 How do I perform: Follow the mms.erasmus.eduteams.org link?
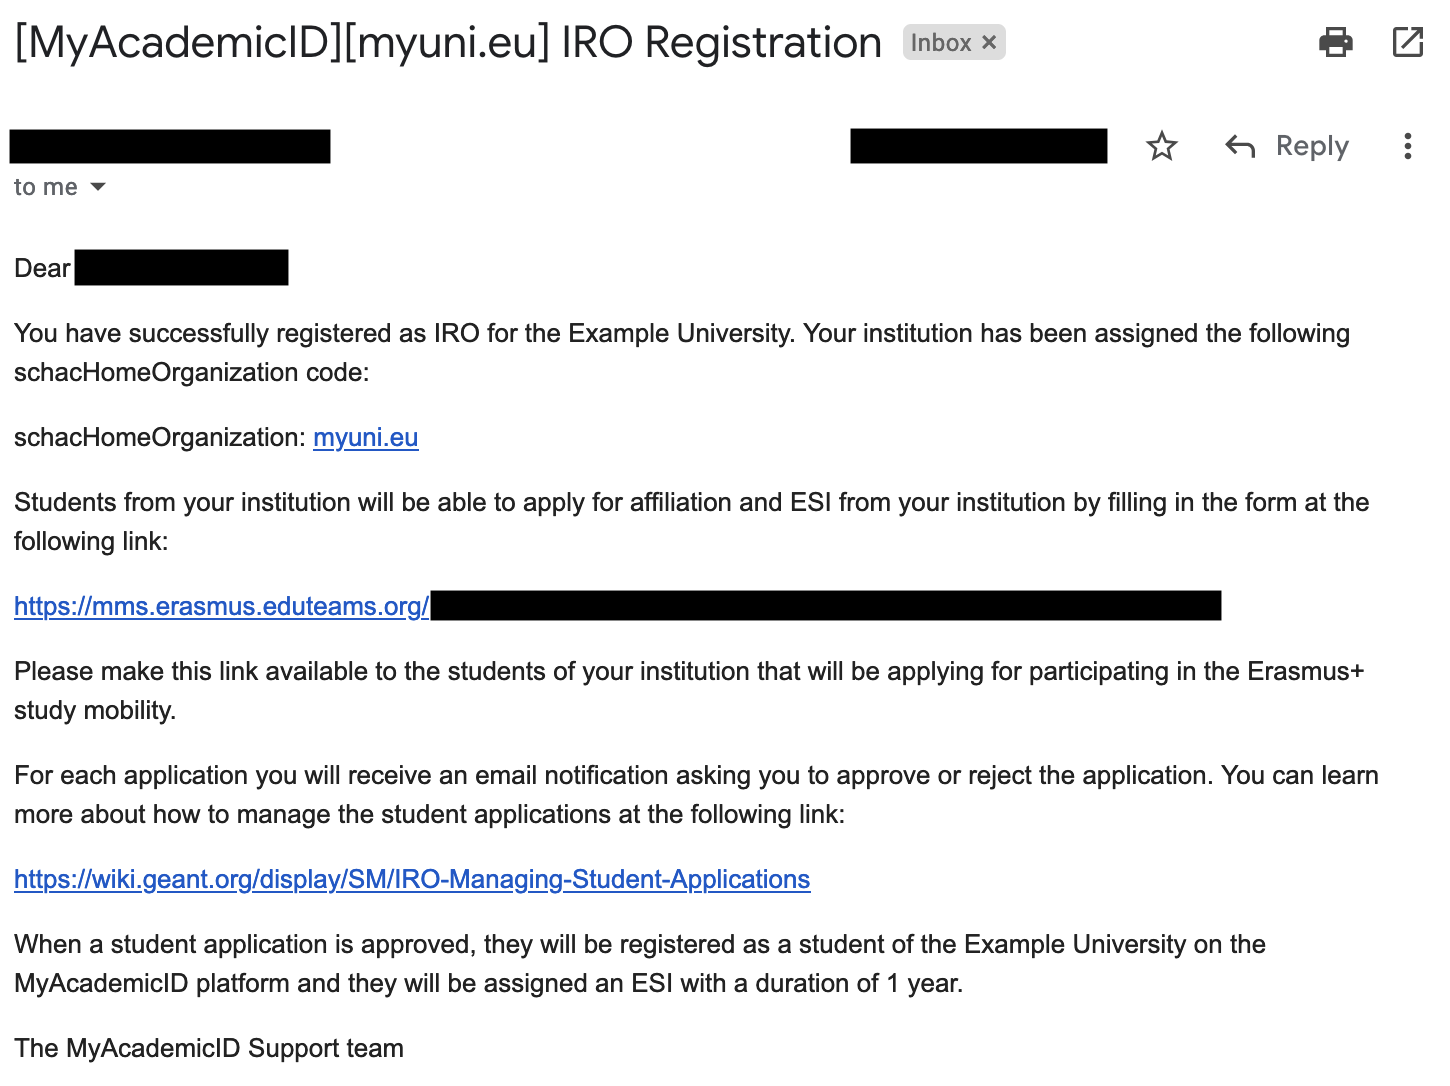[221, 606]
